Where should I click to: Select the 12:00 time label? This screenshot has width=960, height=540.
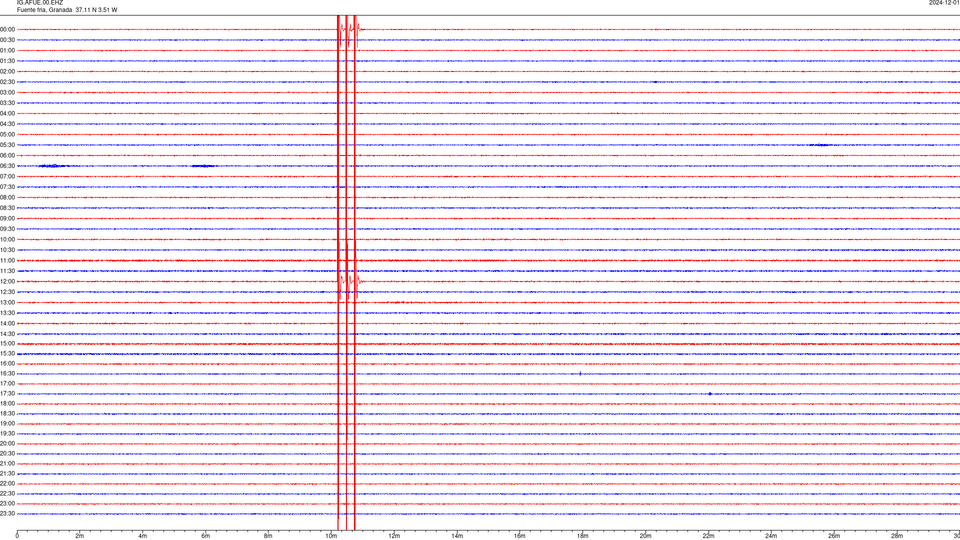click(7, 282)
